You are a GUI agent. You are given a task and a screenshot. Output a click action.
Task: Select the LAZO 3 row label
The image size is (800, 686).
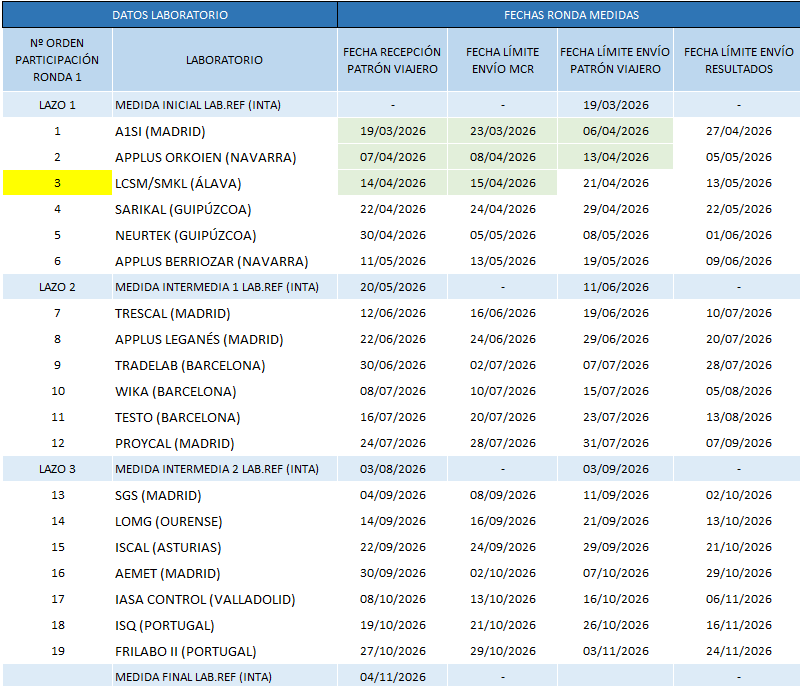click(x=57, y=469)
